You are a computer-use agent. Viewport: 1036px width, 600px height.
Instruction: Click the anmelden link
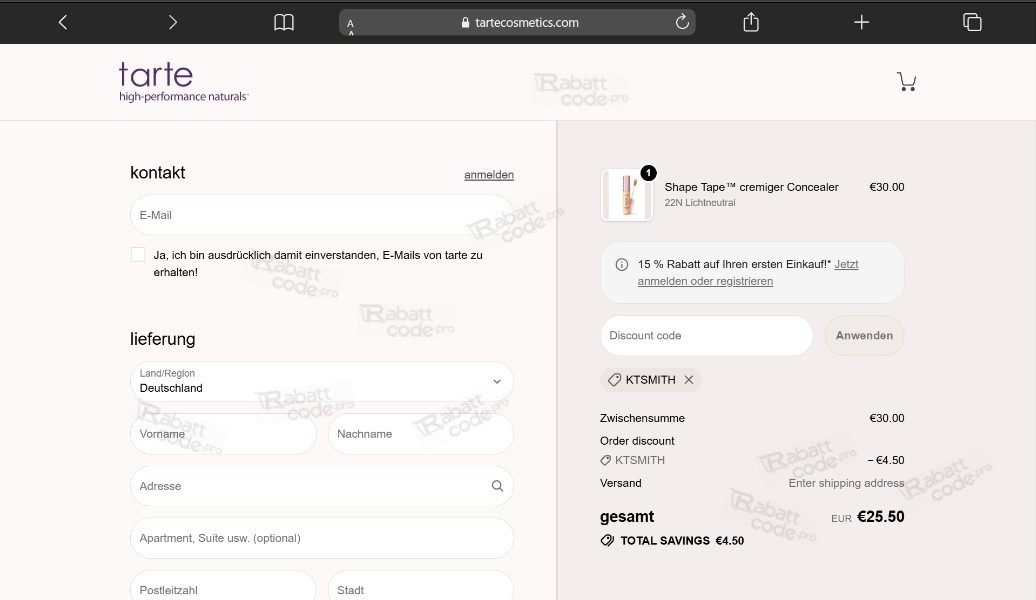(x=488, y=175)
